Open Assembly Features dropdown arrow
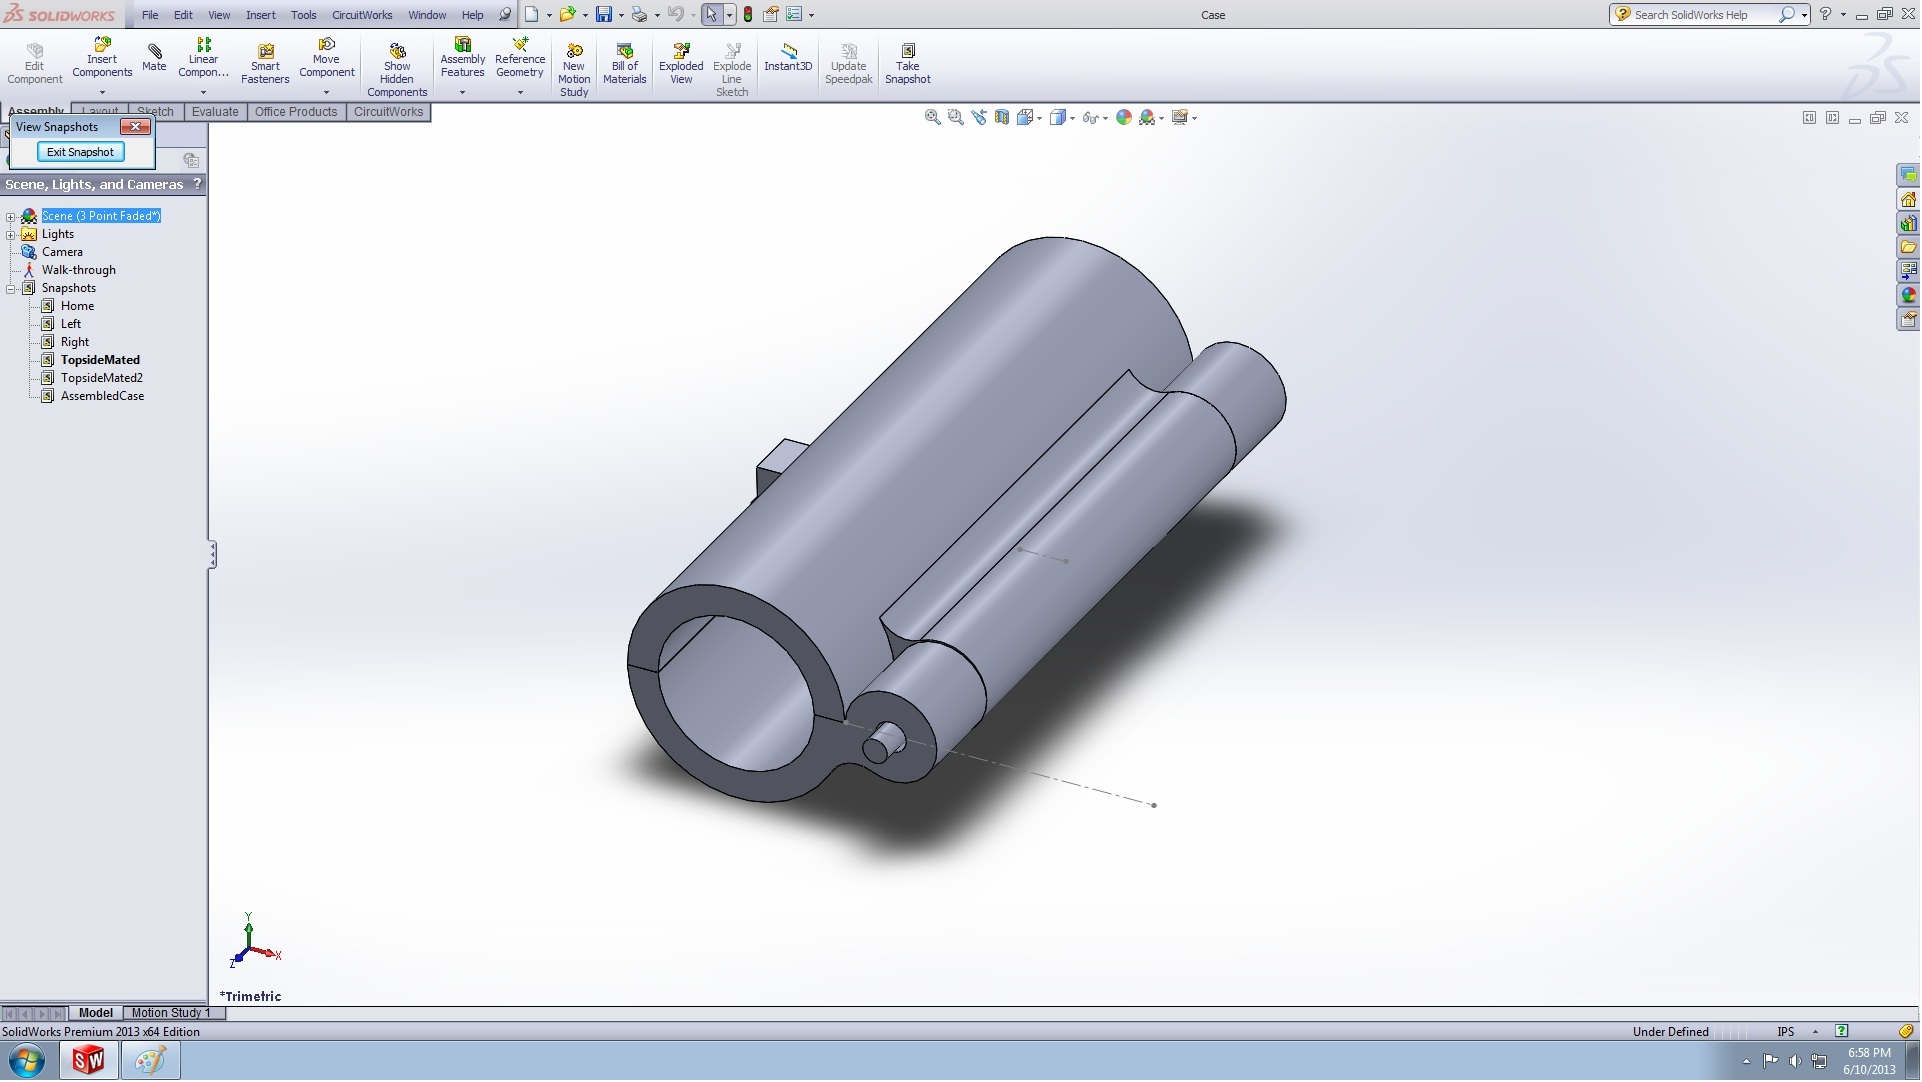Image resolution: width=1922 pixels, height=1082 pixels. [x=462, y=93]
